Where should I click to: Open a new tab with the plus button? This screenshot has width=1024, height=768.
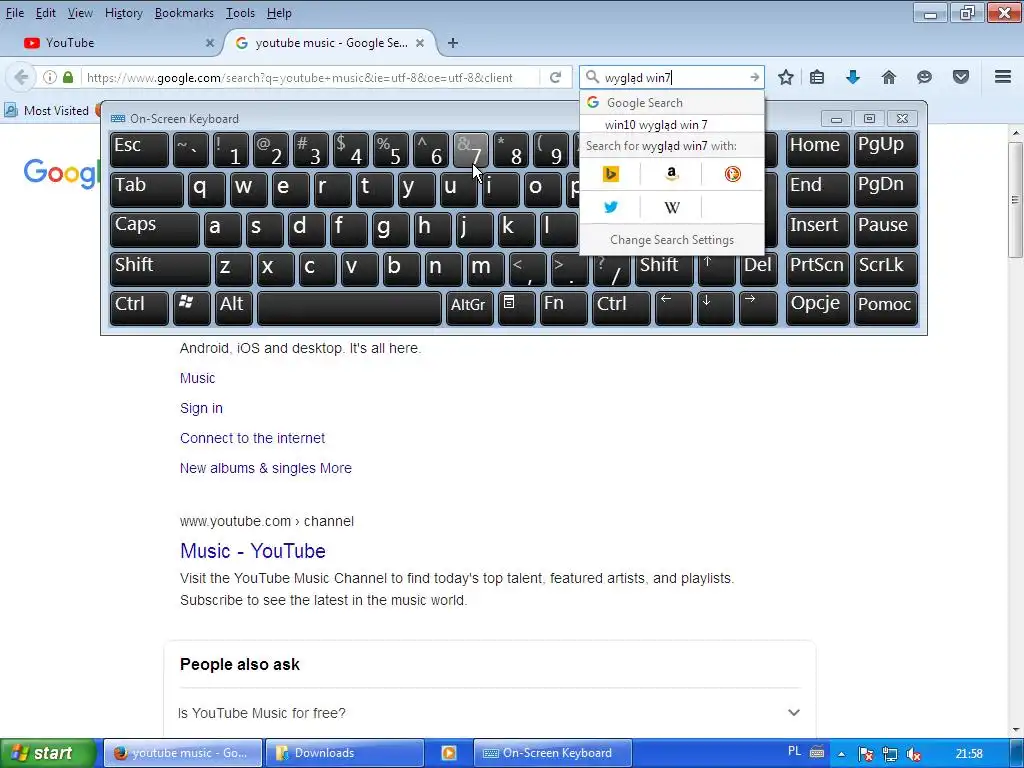[x=453, y=43]
